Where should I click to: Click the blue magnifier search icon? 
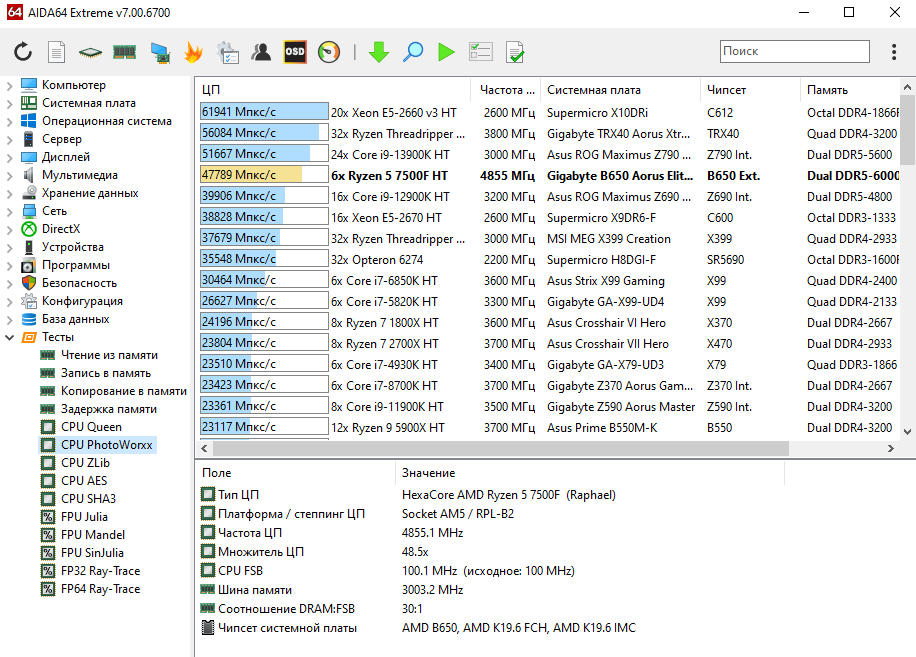pyautogui.click(x=413, y=52)
